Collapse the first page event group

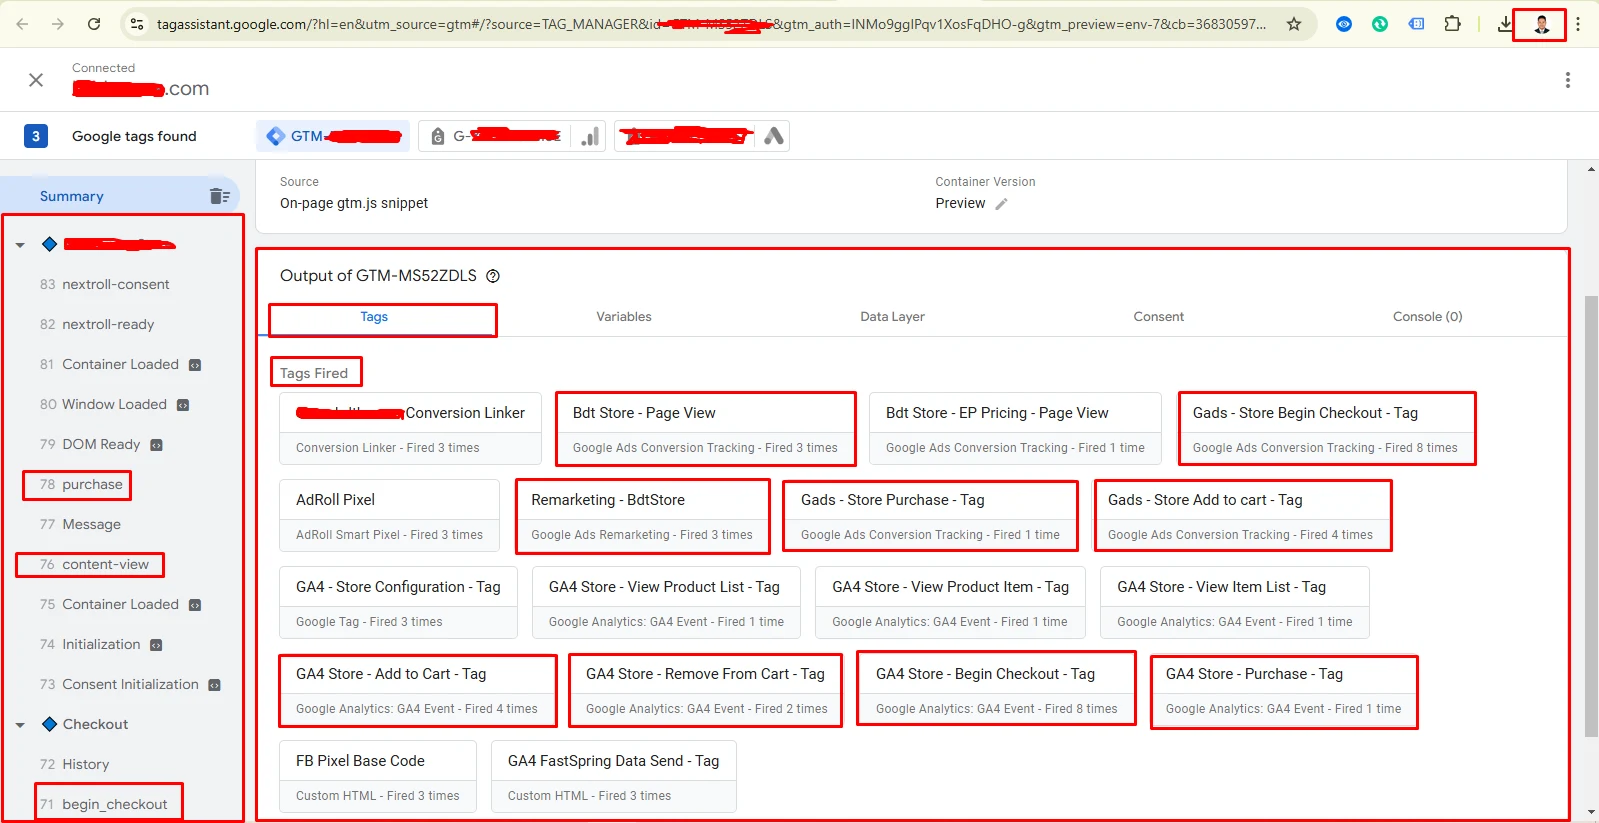pos(20,245)
